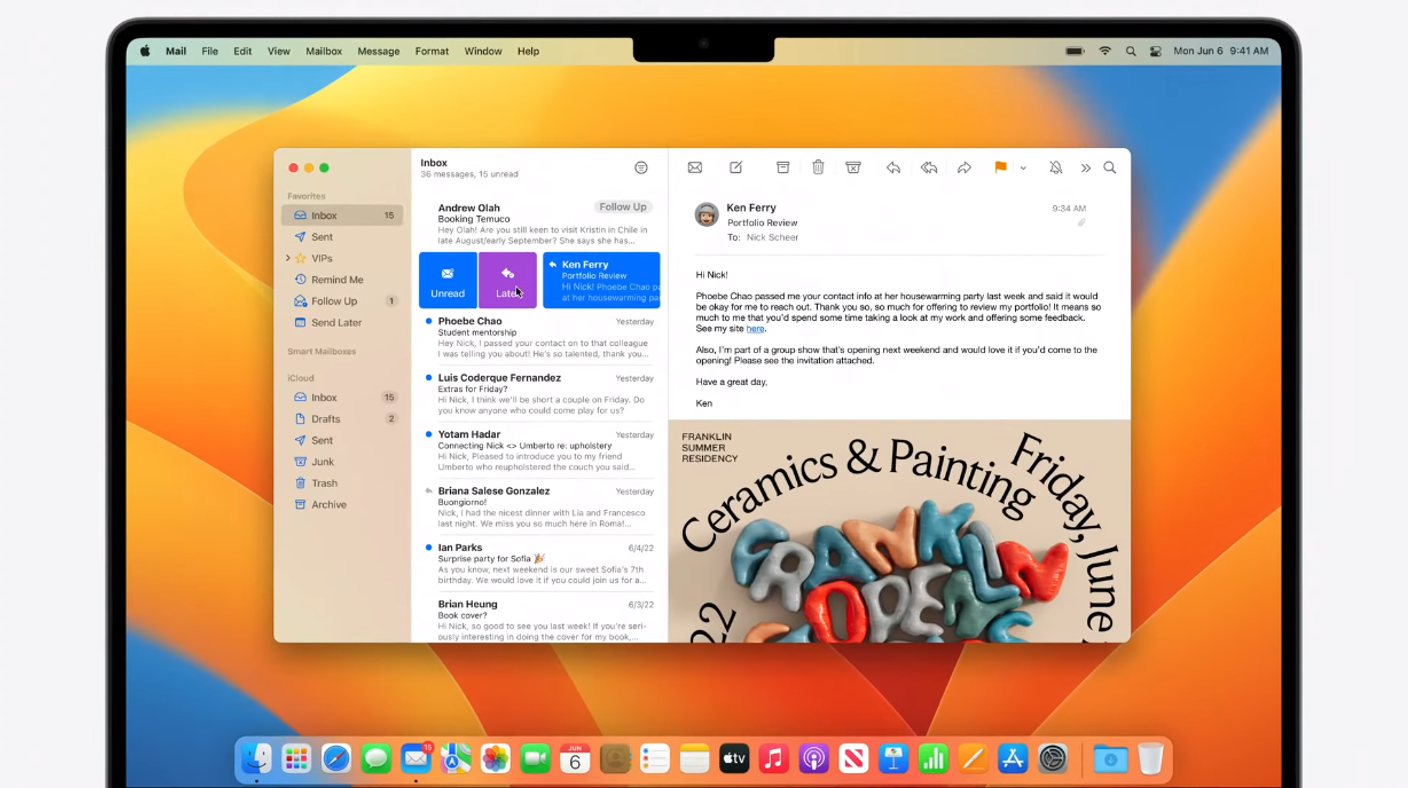Open Control Center in menu bar

pyautogui.click(x=1156, y=51)
